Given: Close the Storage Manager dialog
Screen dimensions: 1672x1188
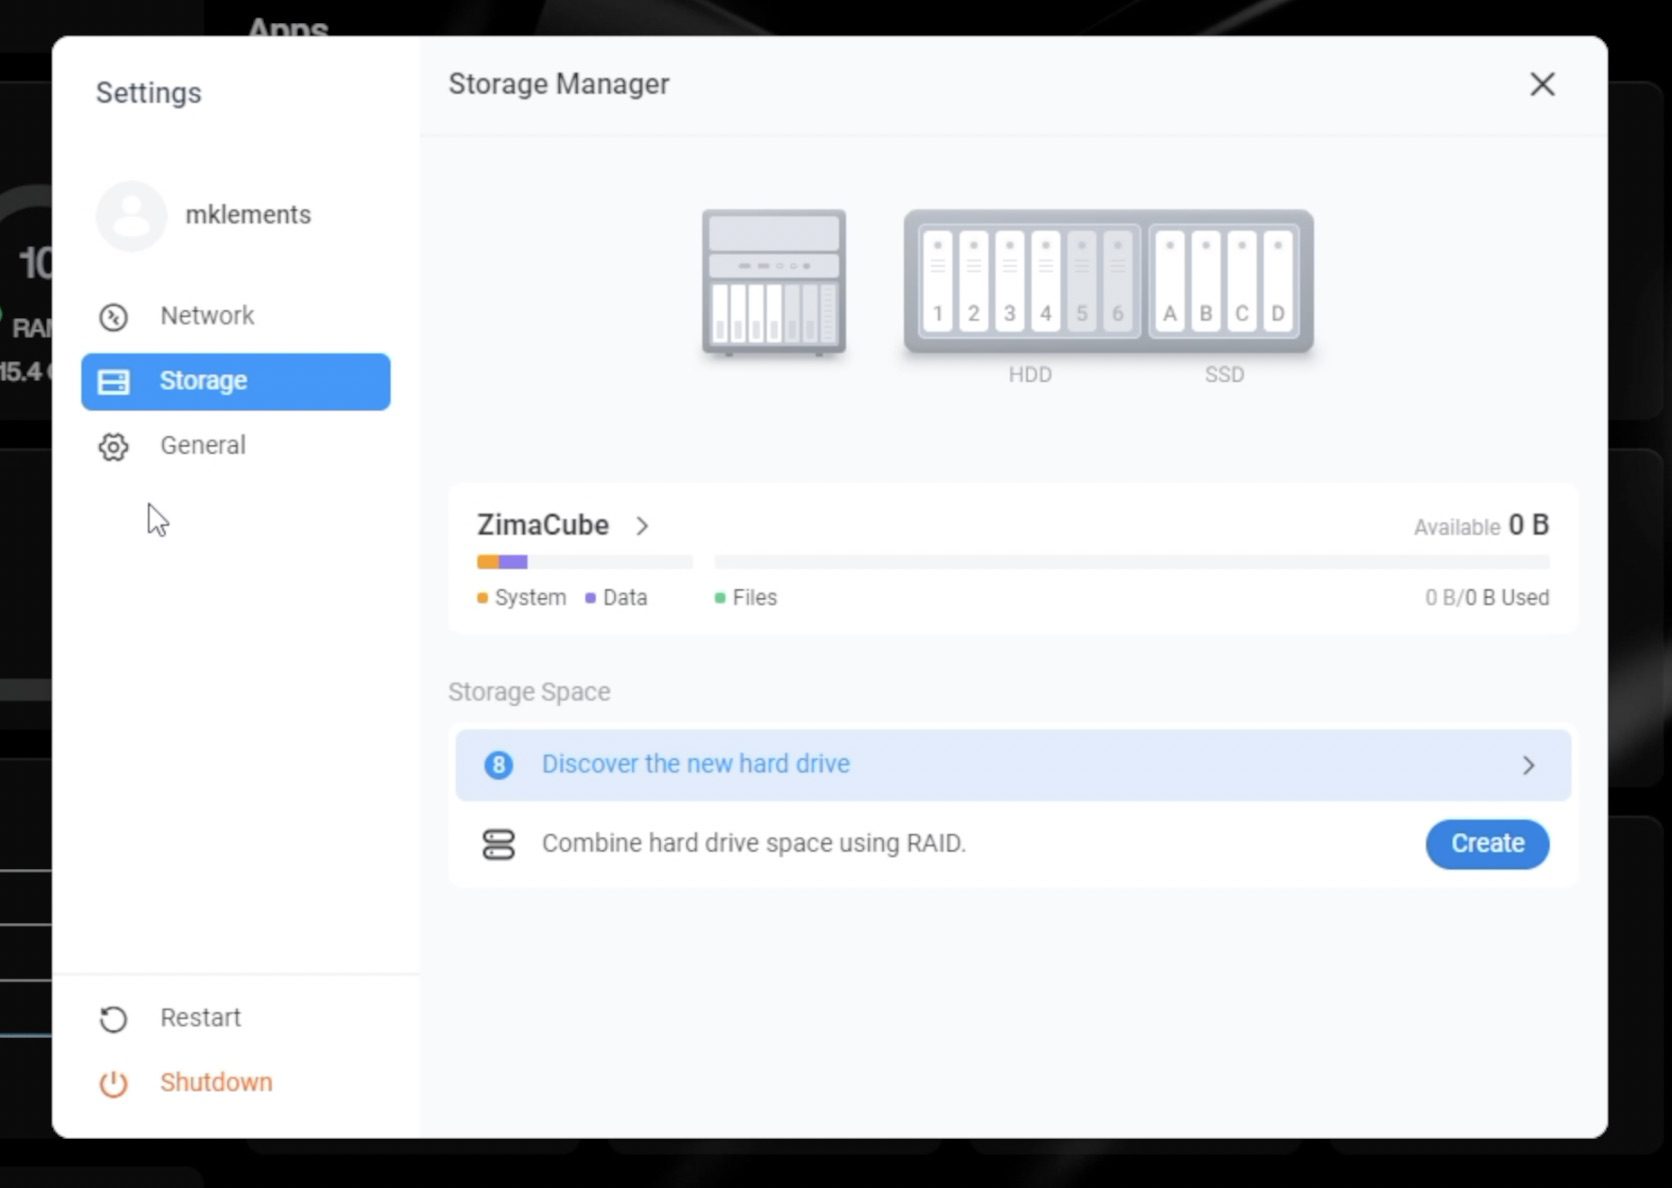Looking at the screenshot, I should (x=1542, y=85).
